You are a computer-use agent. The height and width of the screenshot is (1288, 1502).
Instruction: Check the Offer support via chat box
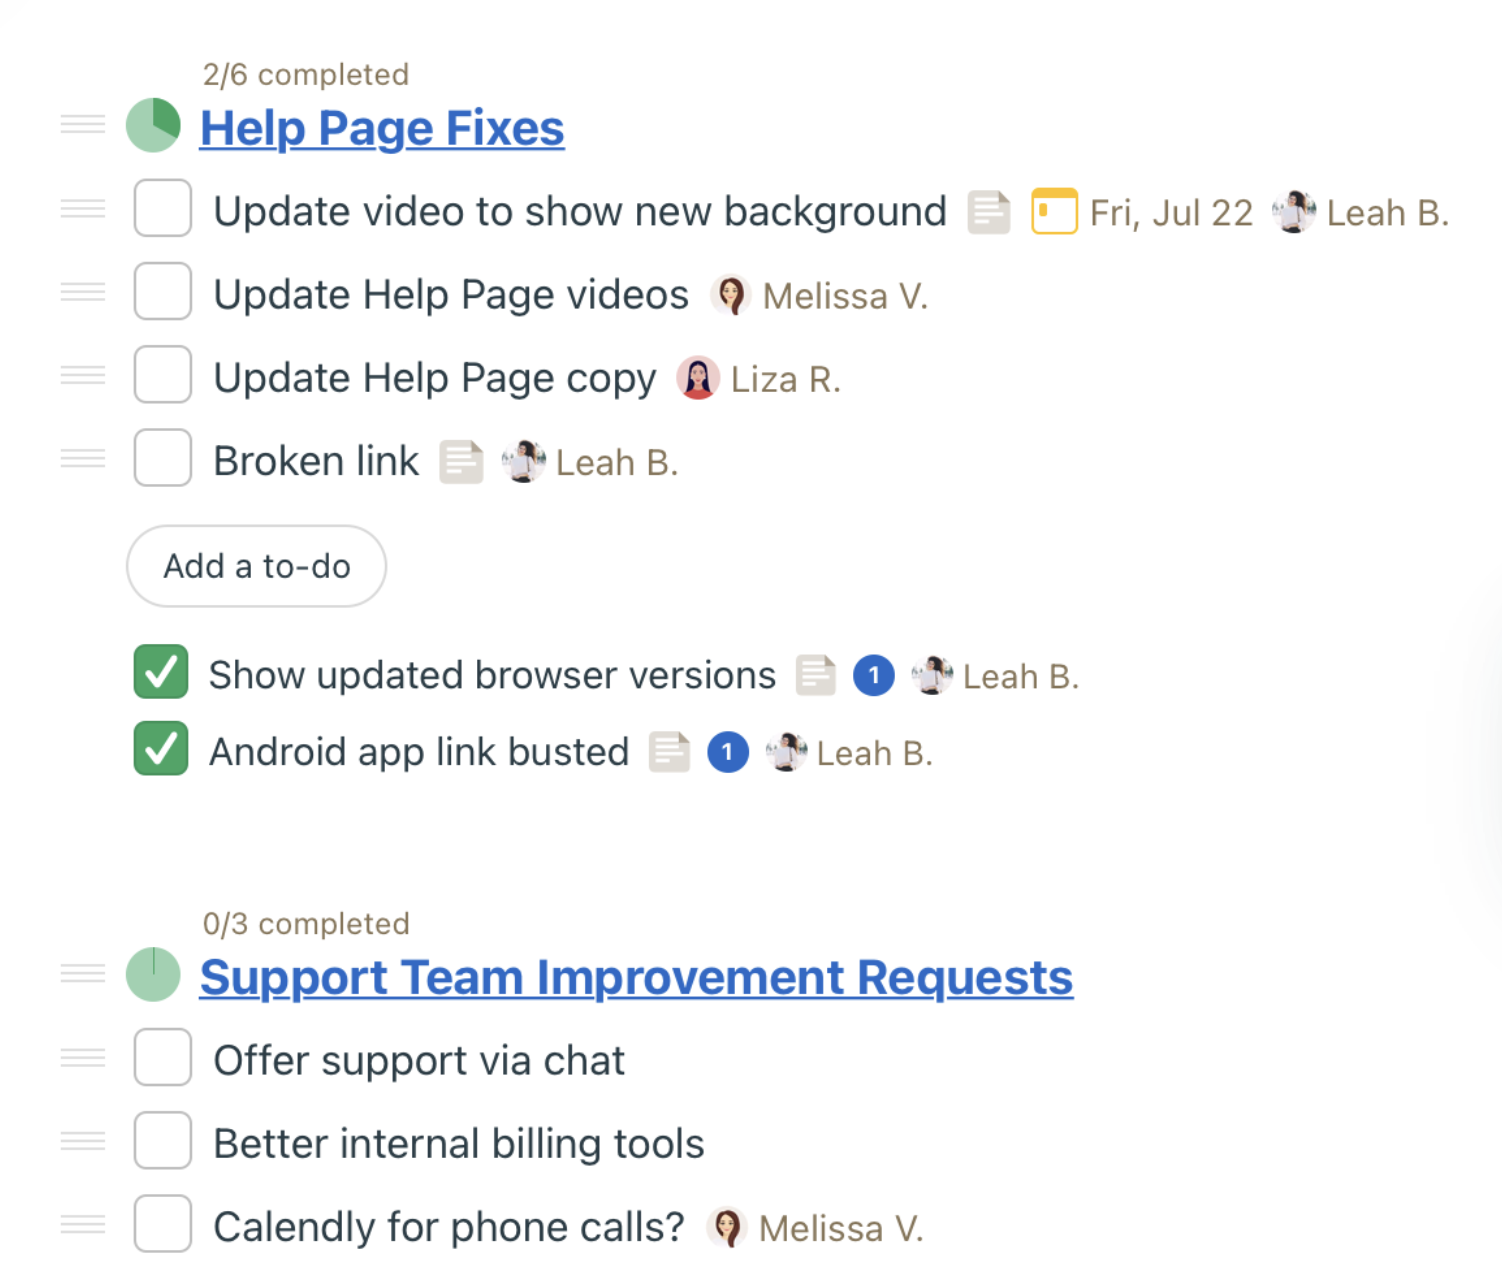(163, 1057)
